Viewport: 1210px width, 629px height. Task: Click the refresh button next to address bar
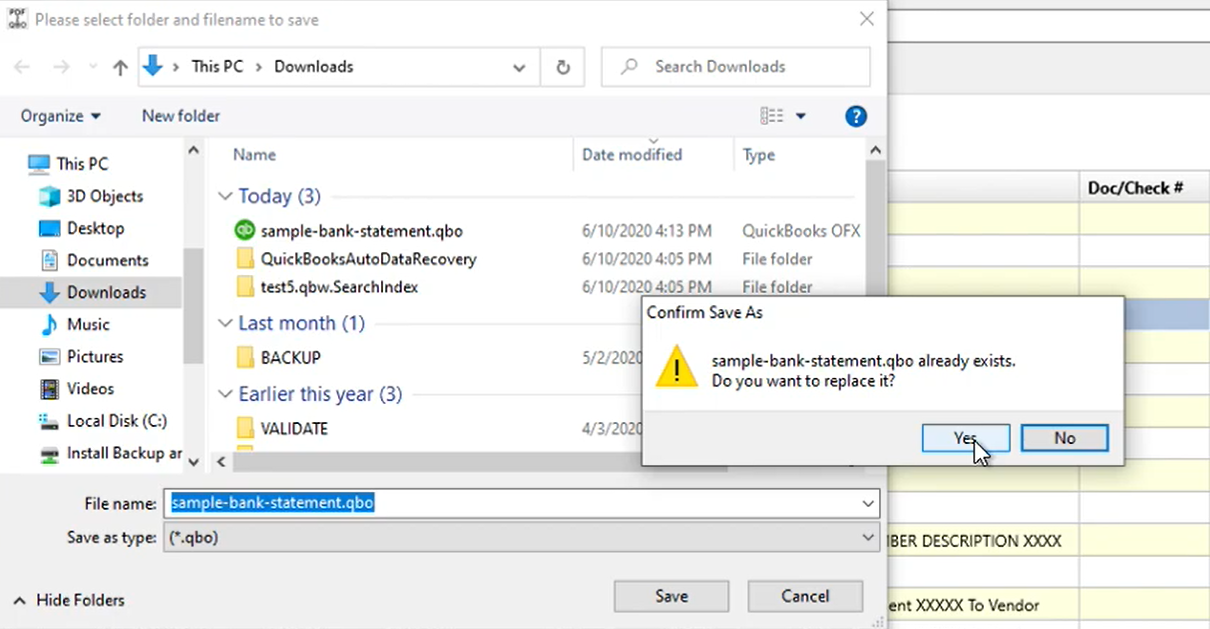563,67
